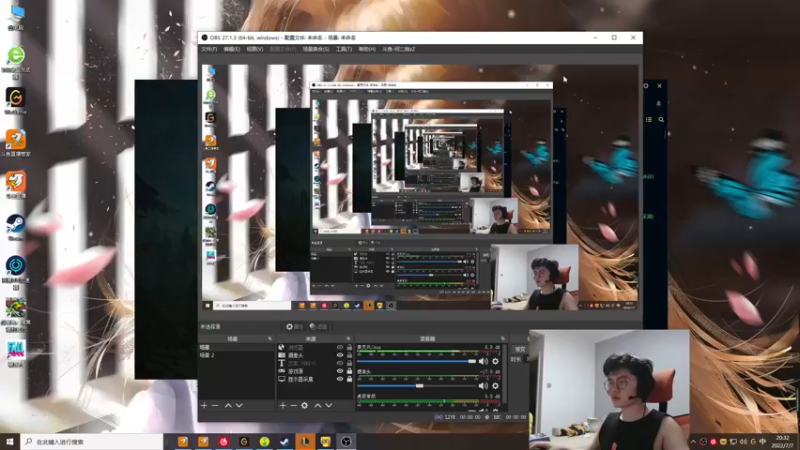Open the Steam shortcut on the desktop
Viewport: 800px width, 450px height.
15,228
